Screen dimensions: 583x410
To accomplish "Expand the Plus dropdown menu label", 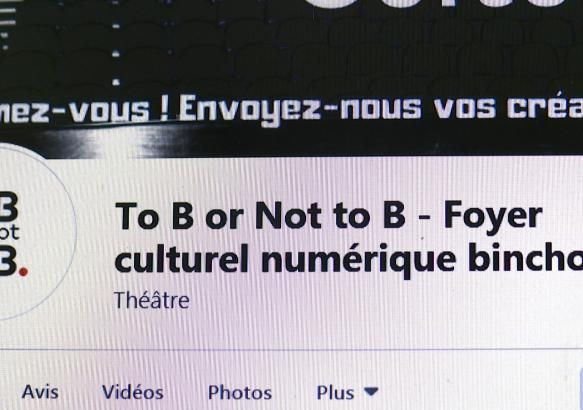I will 335,393.
